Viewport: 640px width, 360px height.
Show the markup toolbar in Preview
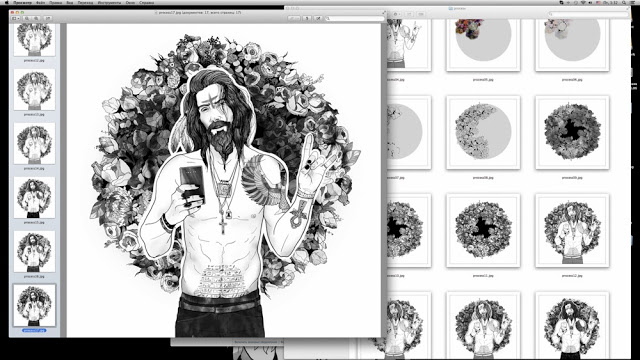pyautogui.click(x=318, y=18)
